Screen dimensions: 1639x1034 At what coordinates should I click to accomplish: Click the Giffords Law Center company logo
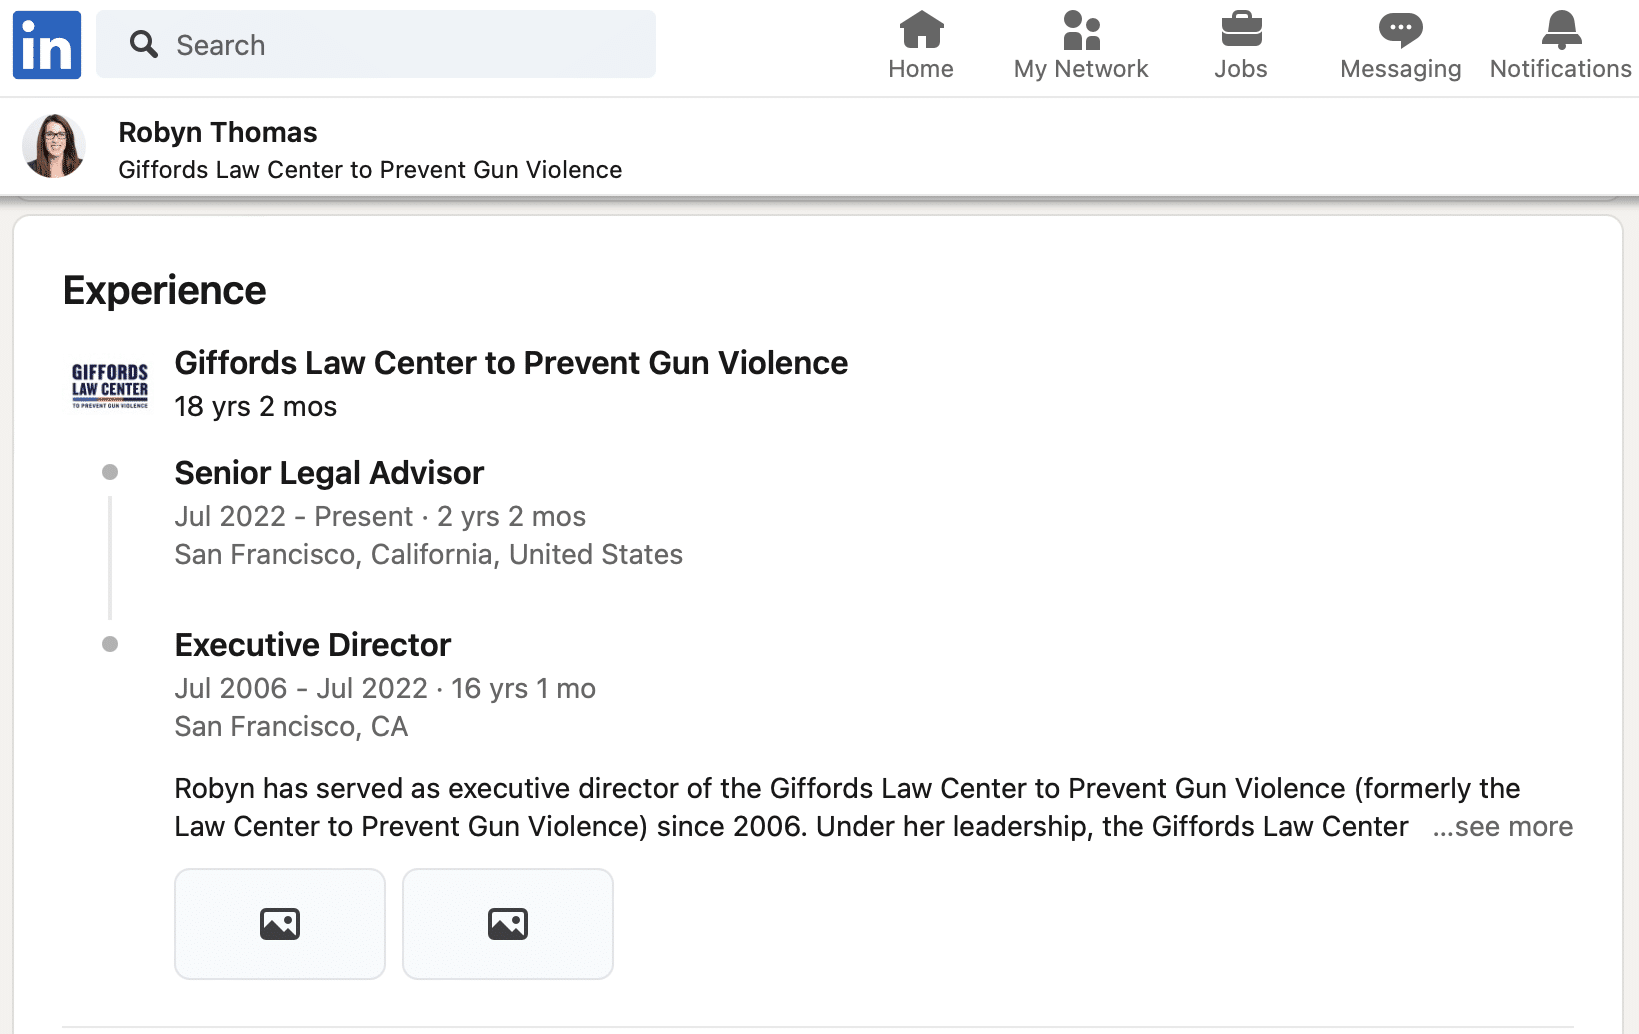(110, 385)
